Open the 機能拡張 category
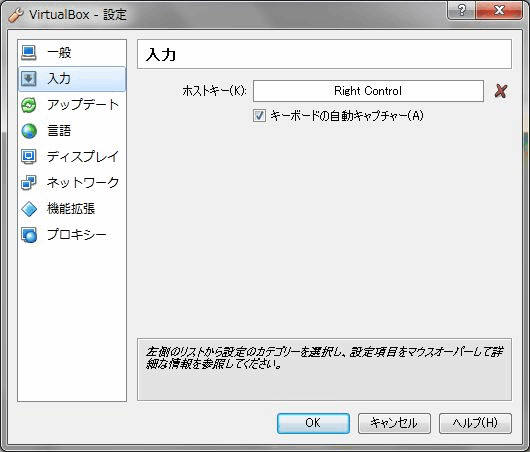 pyautogui.click(x=72, y=209)
